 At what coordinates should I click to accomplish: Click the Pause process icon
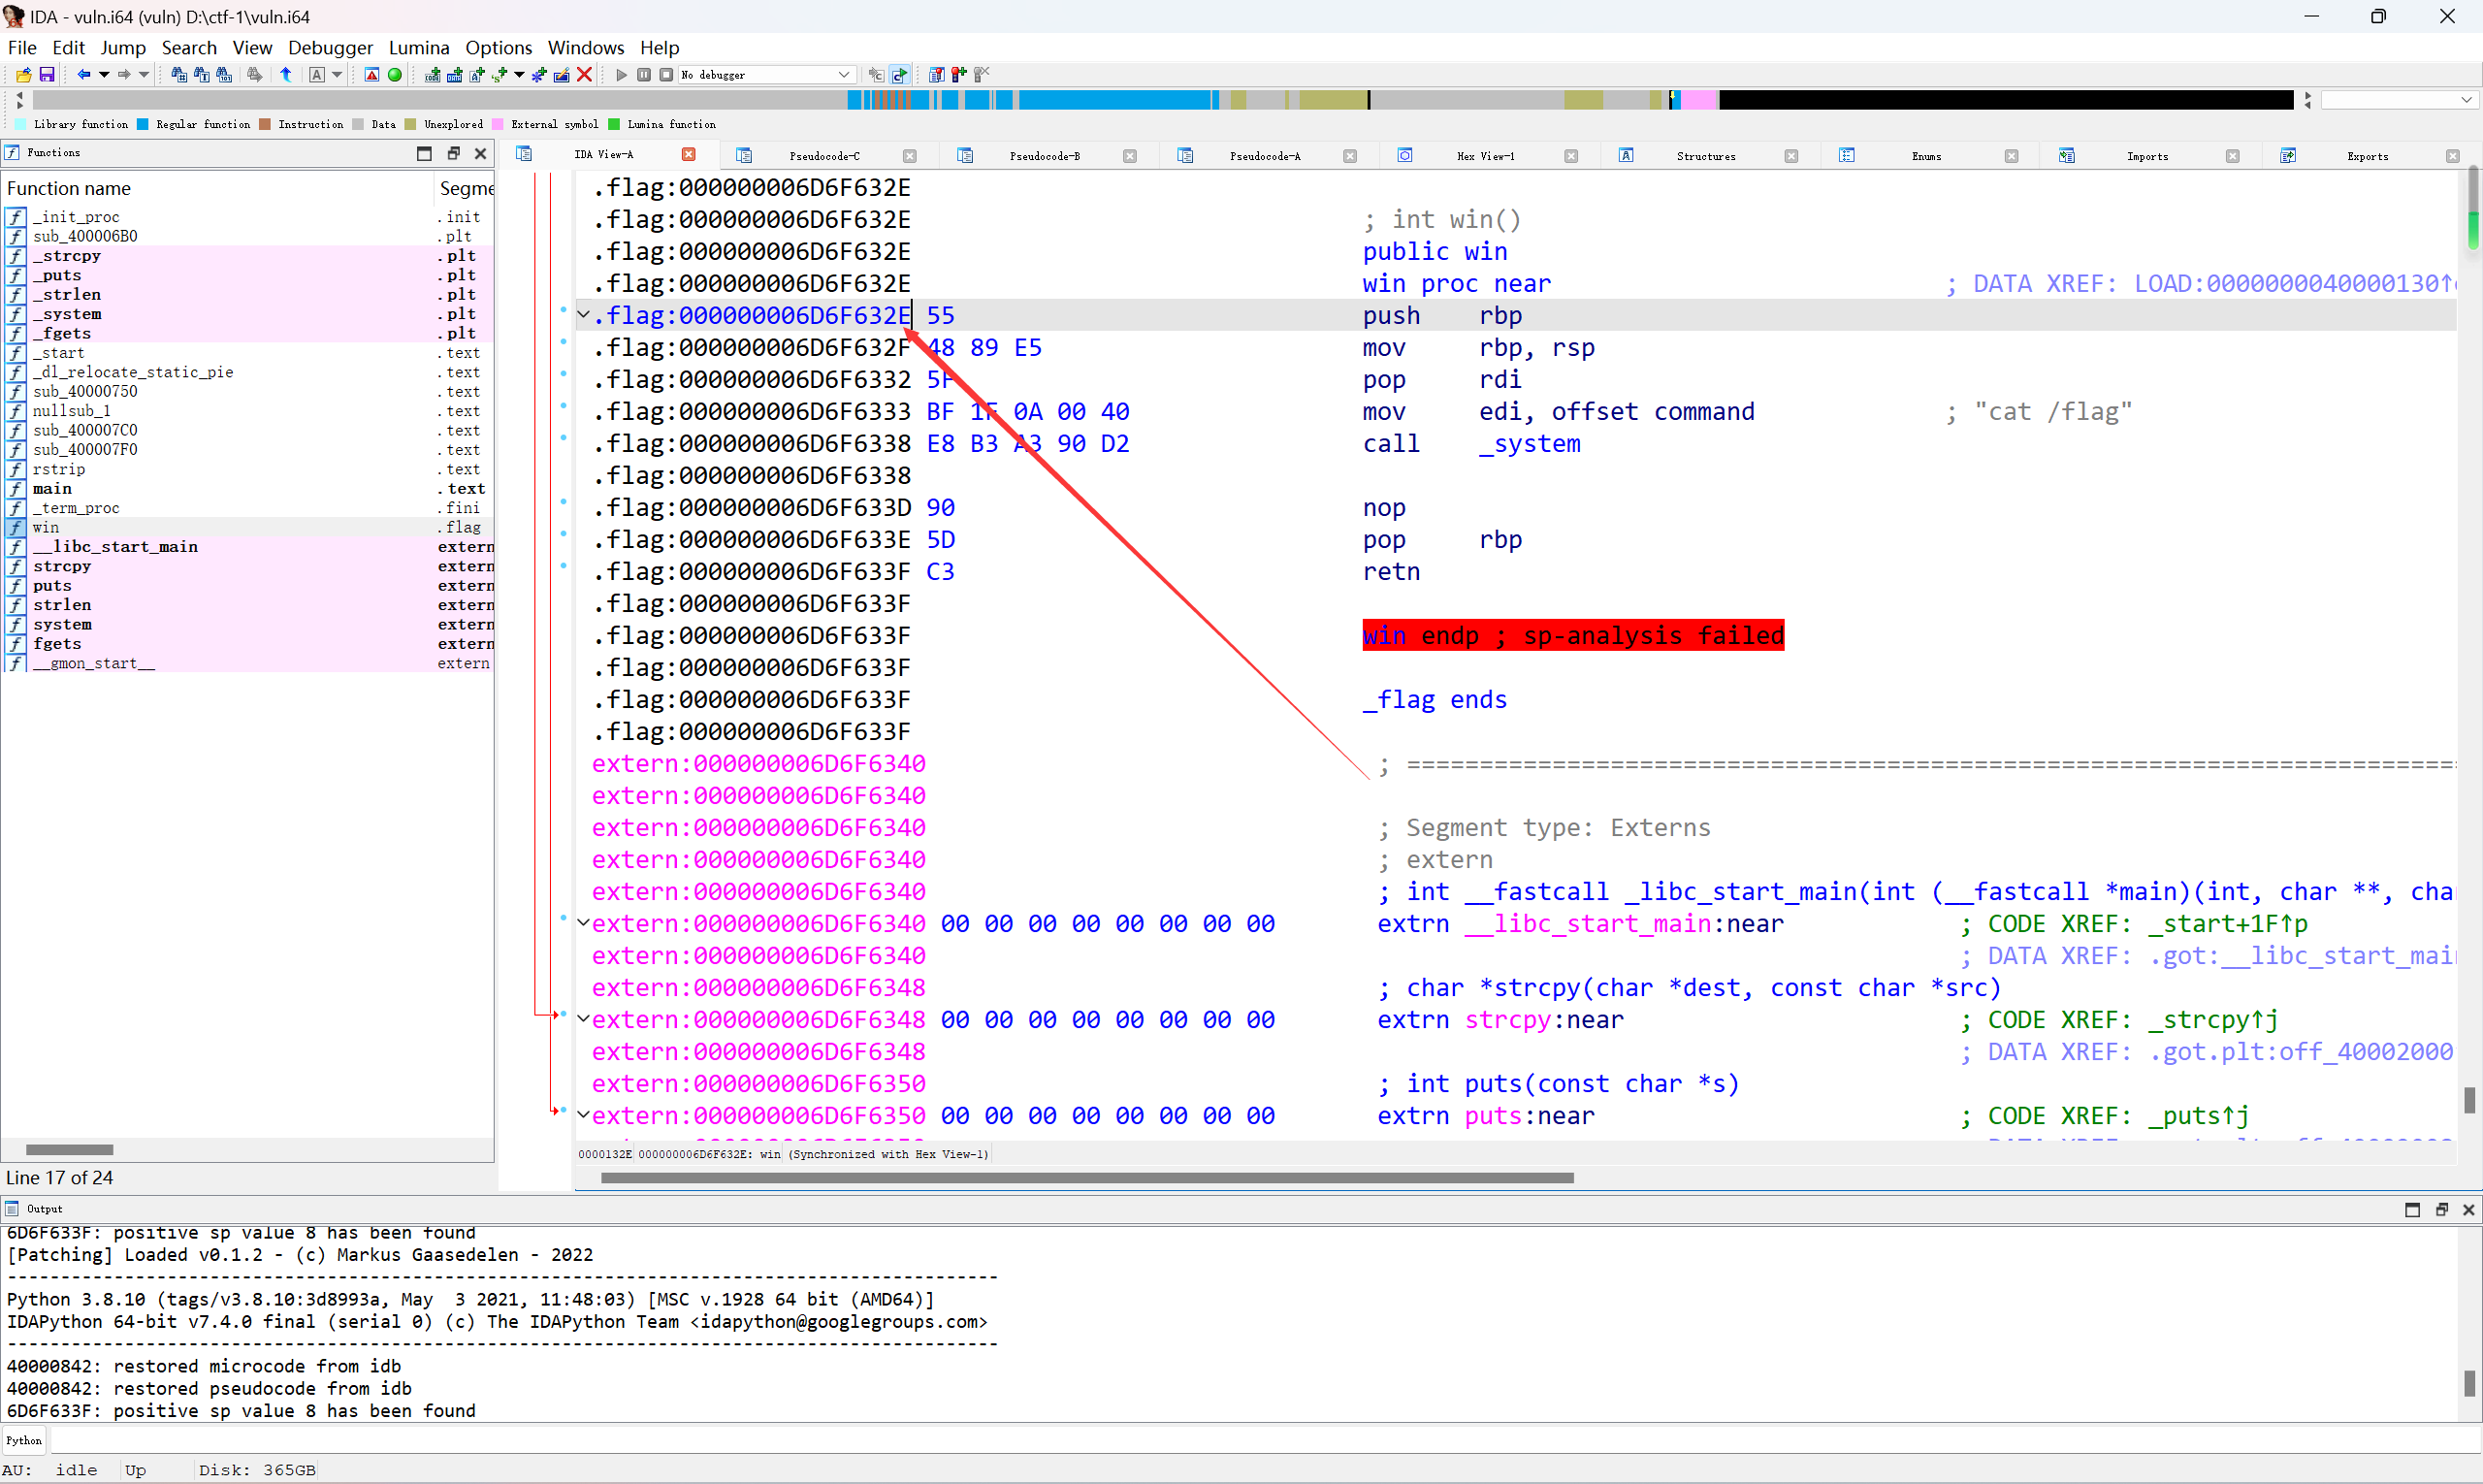click(x=644, y=75)
